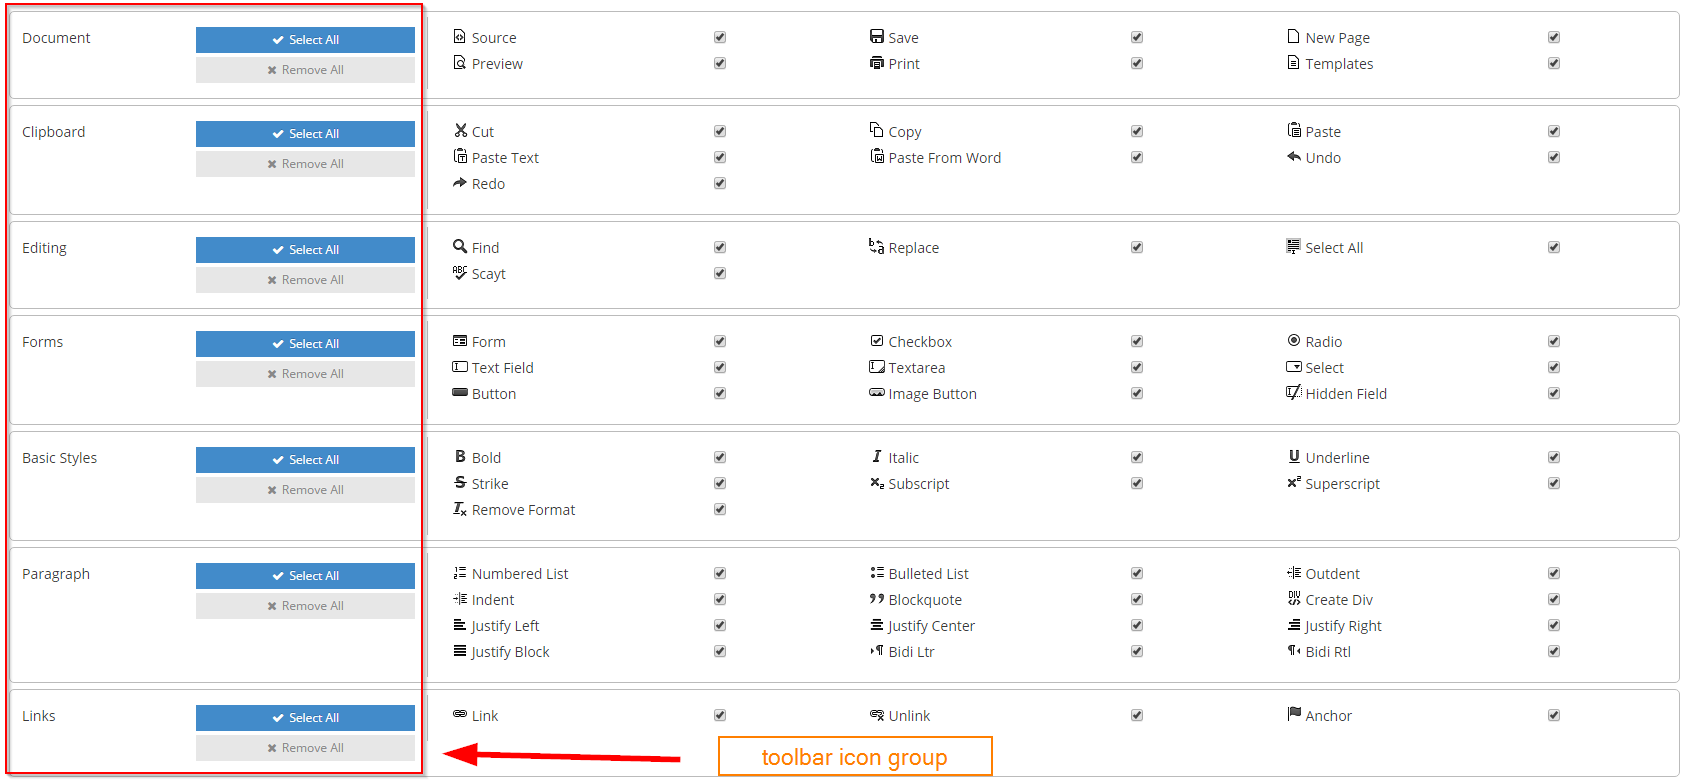Click the Cut scissors icon
This screenshot has height=782, width=1689.
(x=460, y=131)
